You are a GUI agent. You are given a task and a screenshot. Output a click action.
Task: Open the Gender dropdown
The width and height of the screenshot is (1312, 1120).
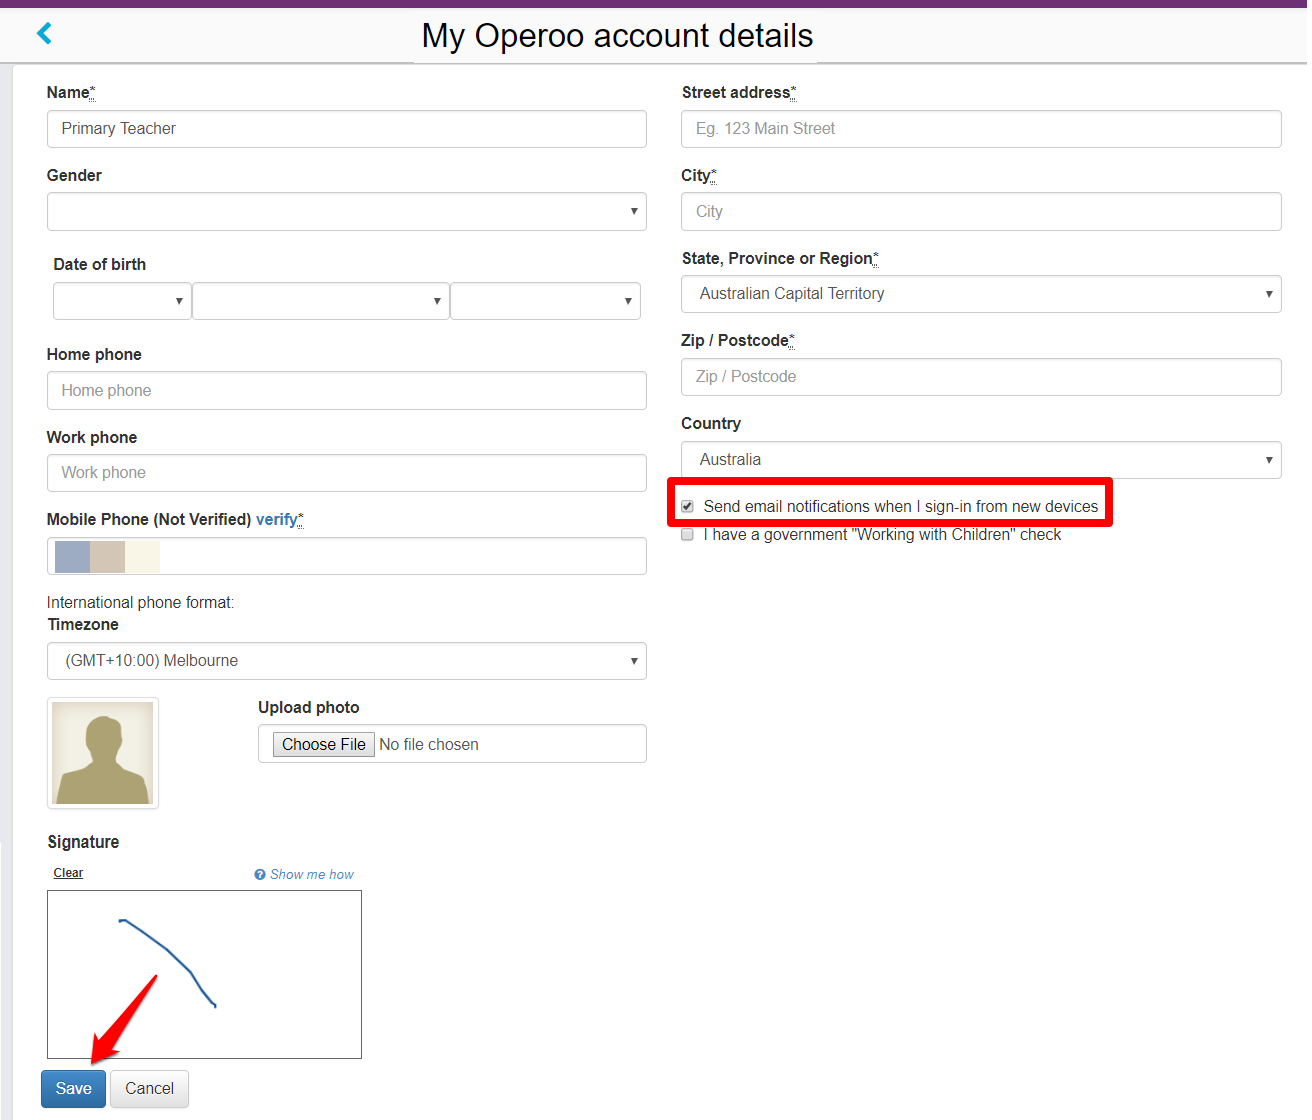tap(347, 212)
